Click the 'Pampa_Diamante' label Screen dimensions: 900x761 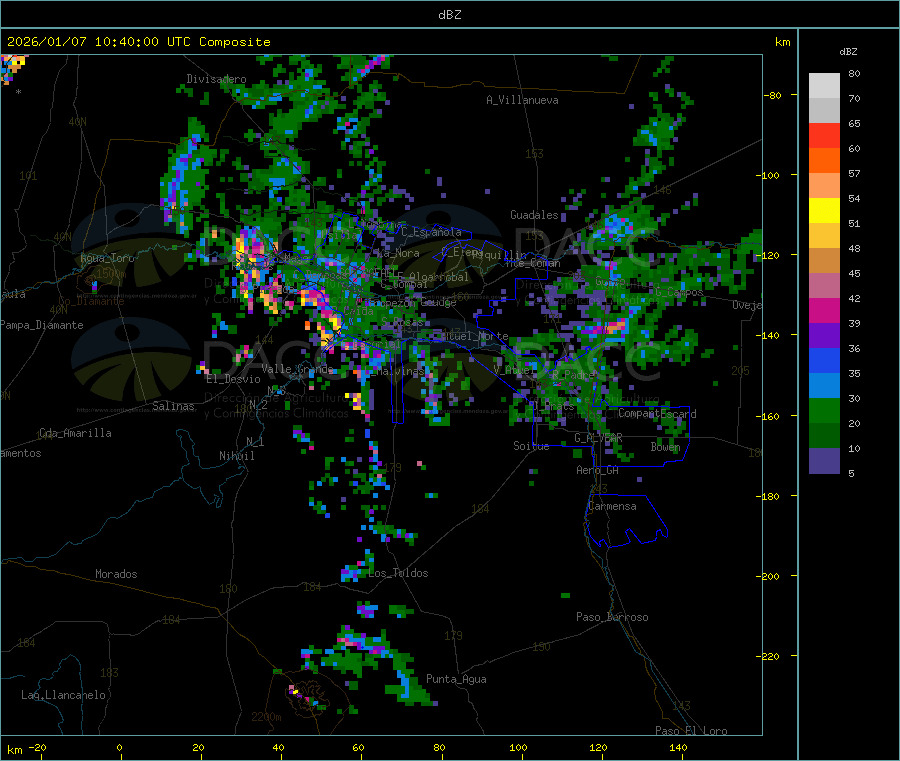click(41, 325)
